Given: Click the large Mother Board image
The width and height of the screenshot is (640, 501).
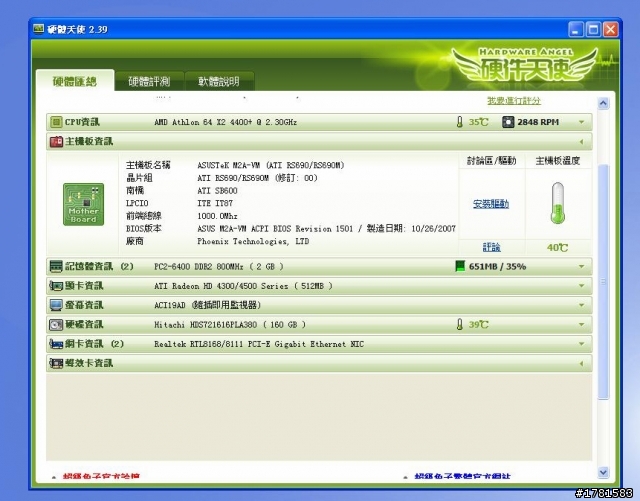Looking at the screenshot, I should point(83,204).
